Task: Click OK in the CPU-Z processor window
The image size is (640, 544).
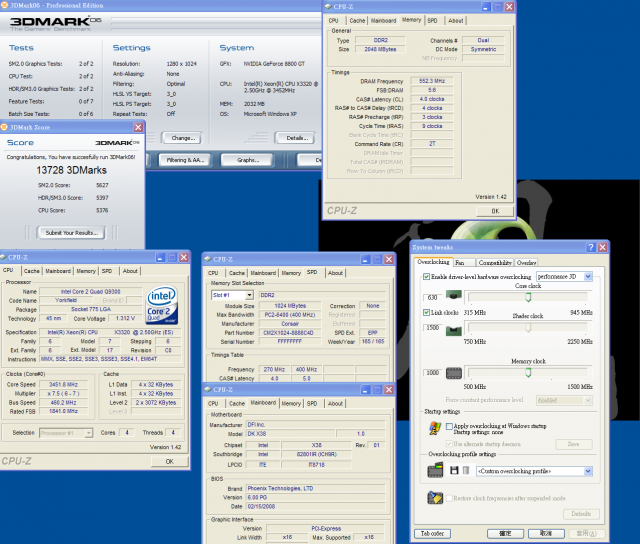Action: click(x=169, y=461)
